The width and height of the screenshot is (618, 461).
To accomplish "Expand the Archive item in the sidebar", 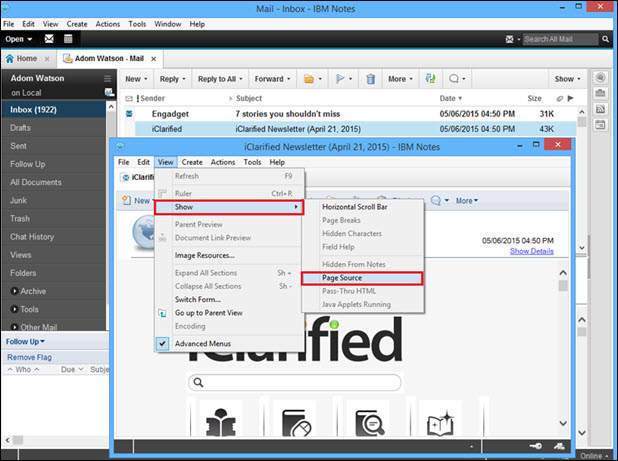I will (14, 291).
